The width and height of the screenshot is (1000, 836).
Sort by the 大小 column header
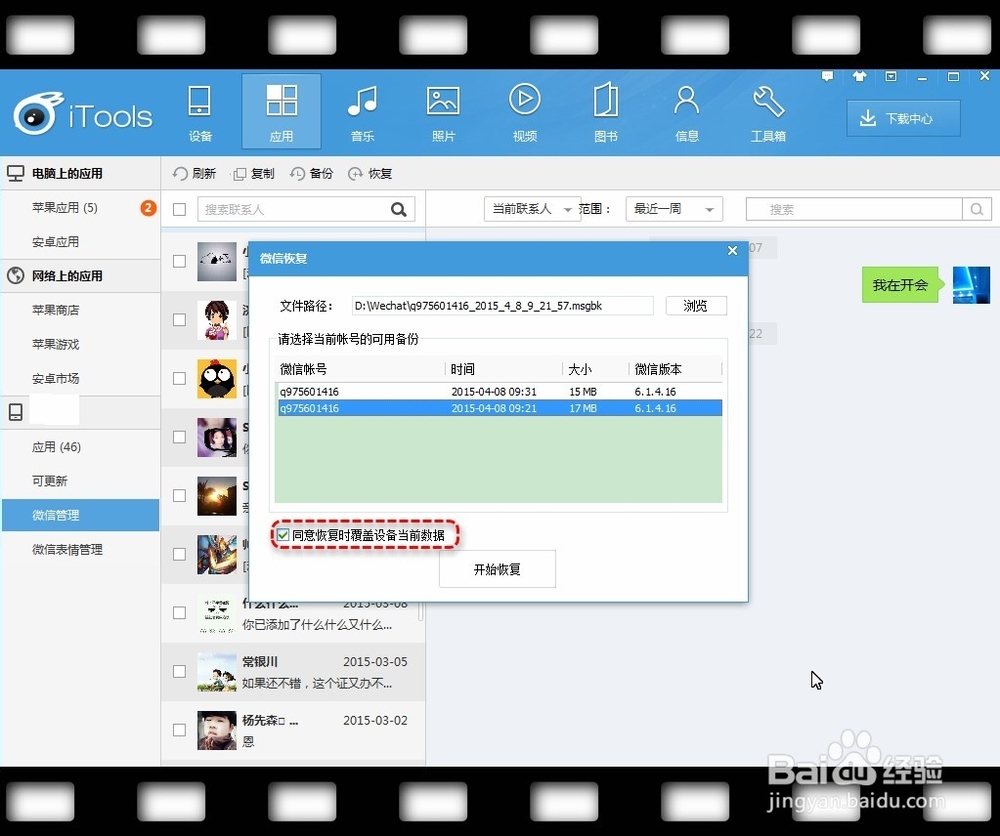point(596,369)
